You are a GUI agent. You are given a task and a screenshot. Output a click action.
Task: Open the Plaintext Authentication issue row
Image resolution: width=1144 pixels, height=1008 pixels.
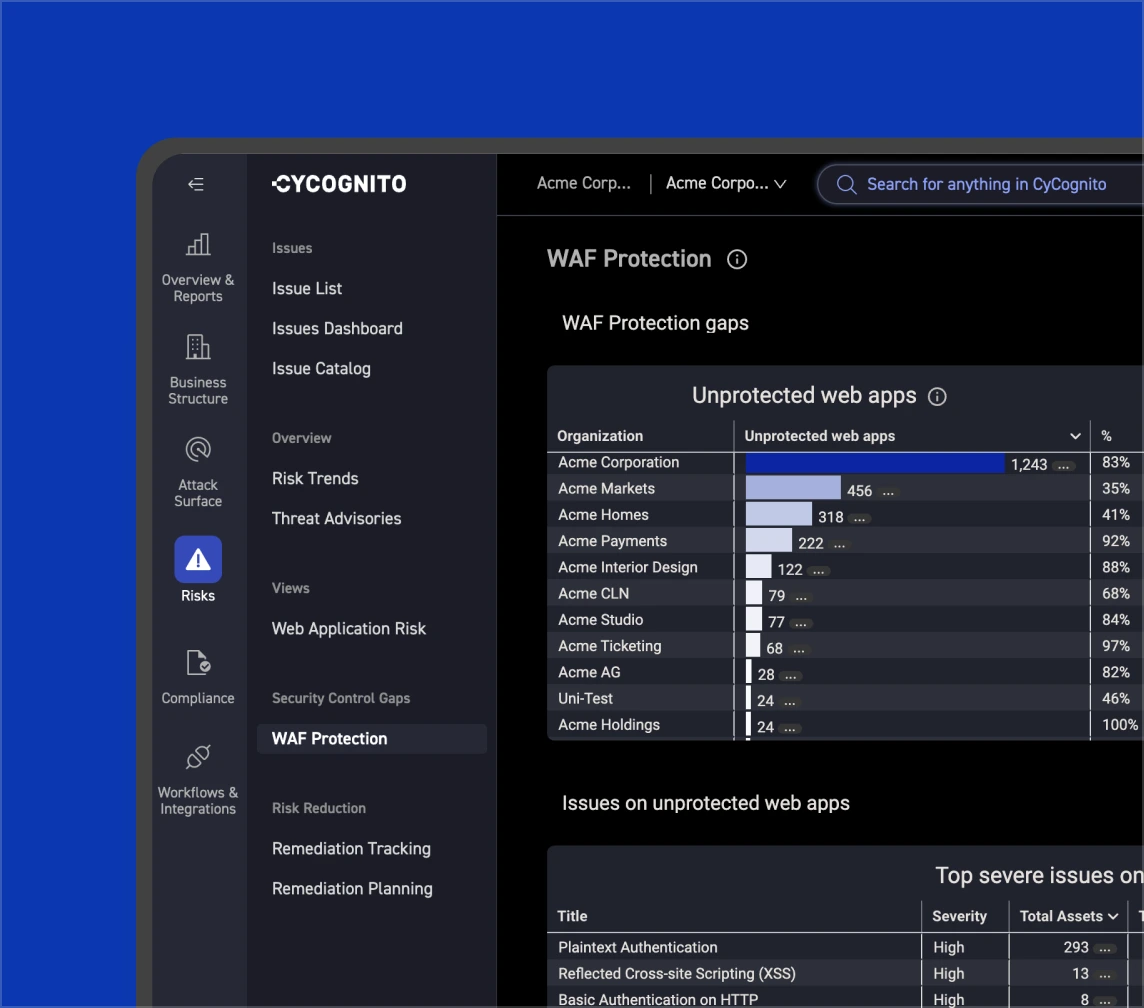(x=638, y=947)
